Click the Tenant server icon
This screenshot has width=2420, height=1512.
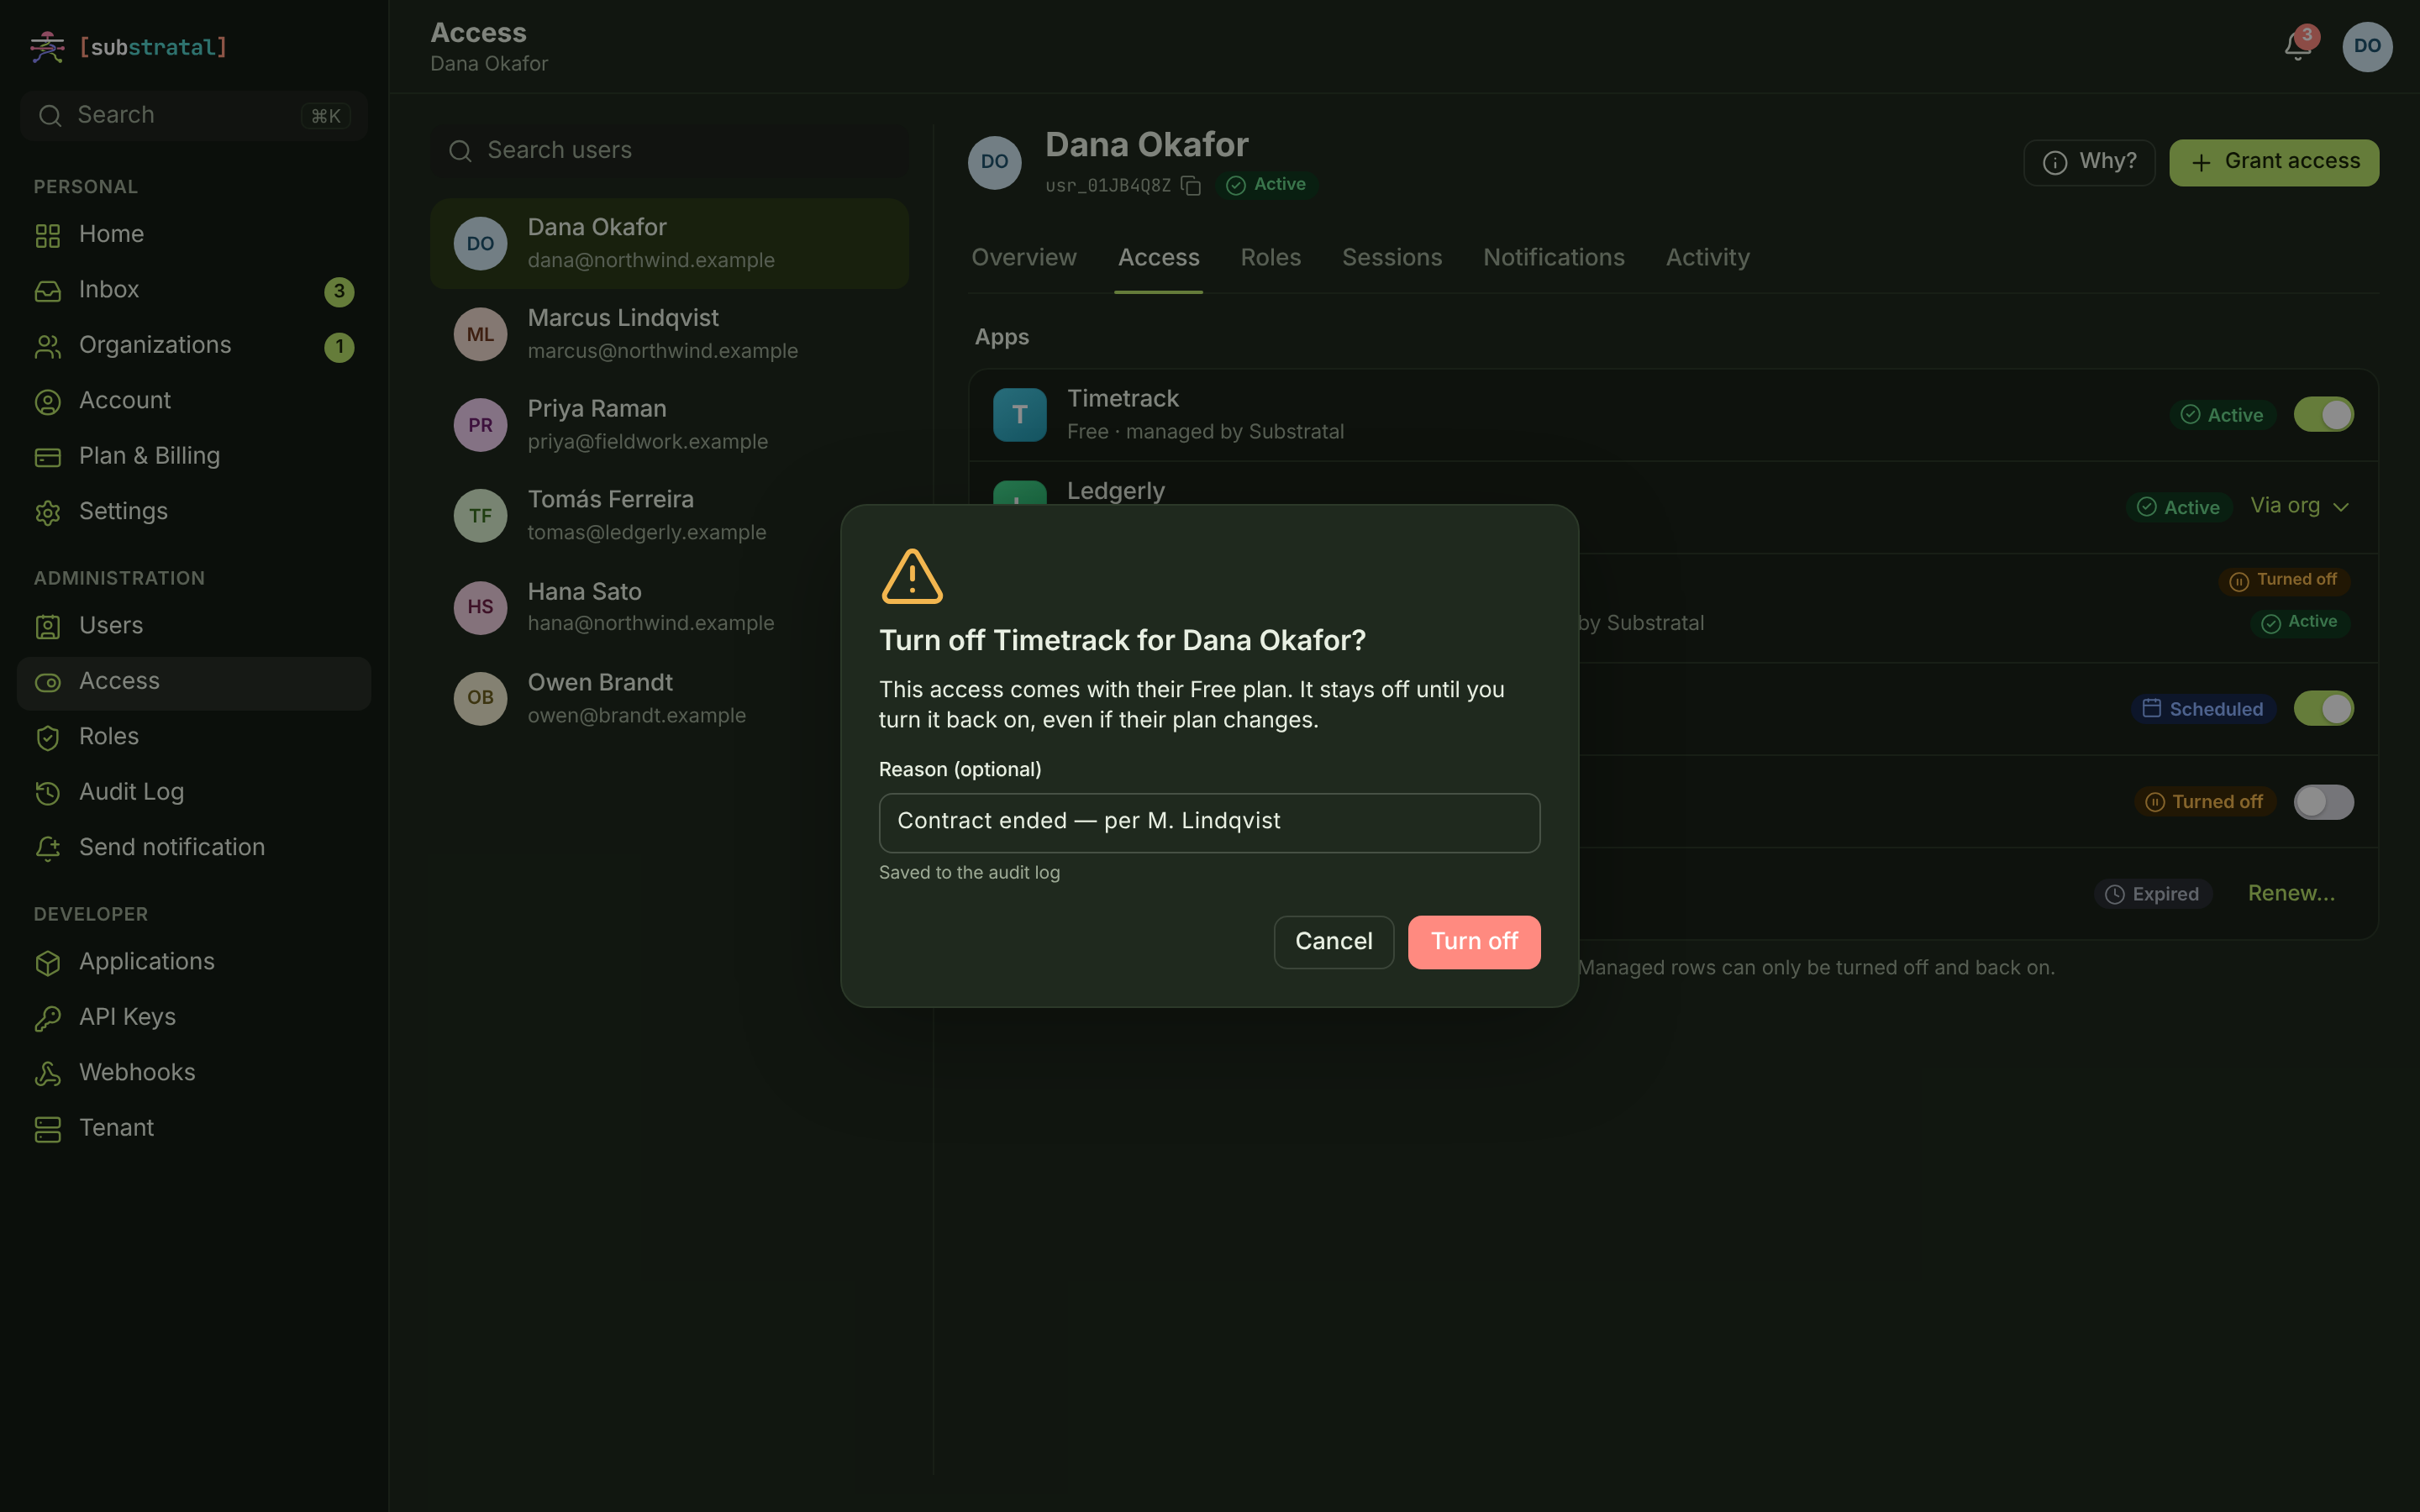click(48, 1129)
